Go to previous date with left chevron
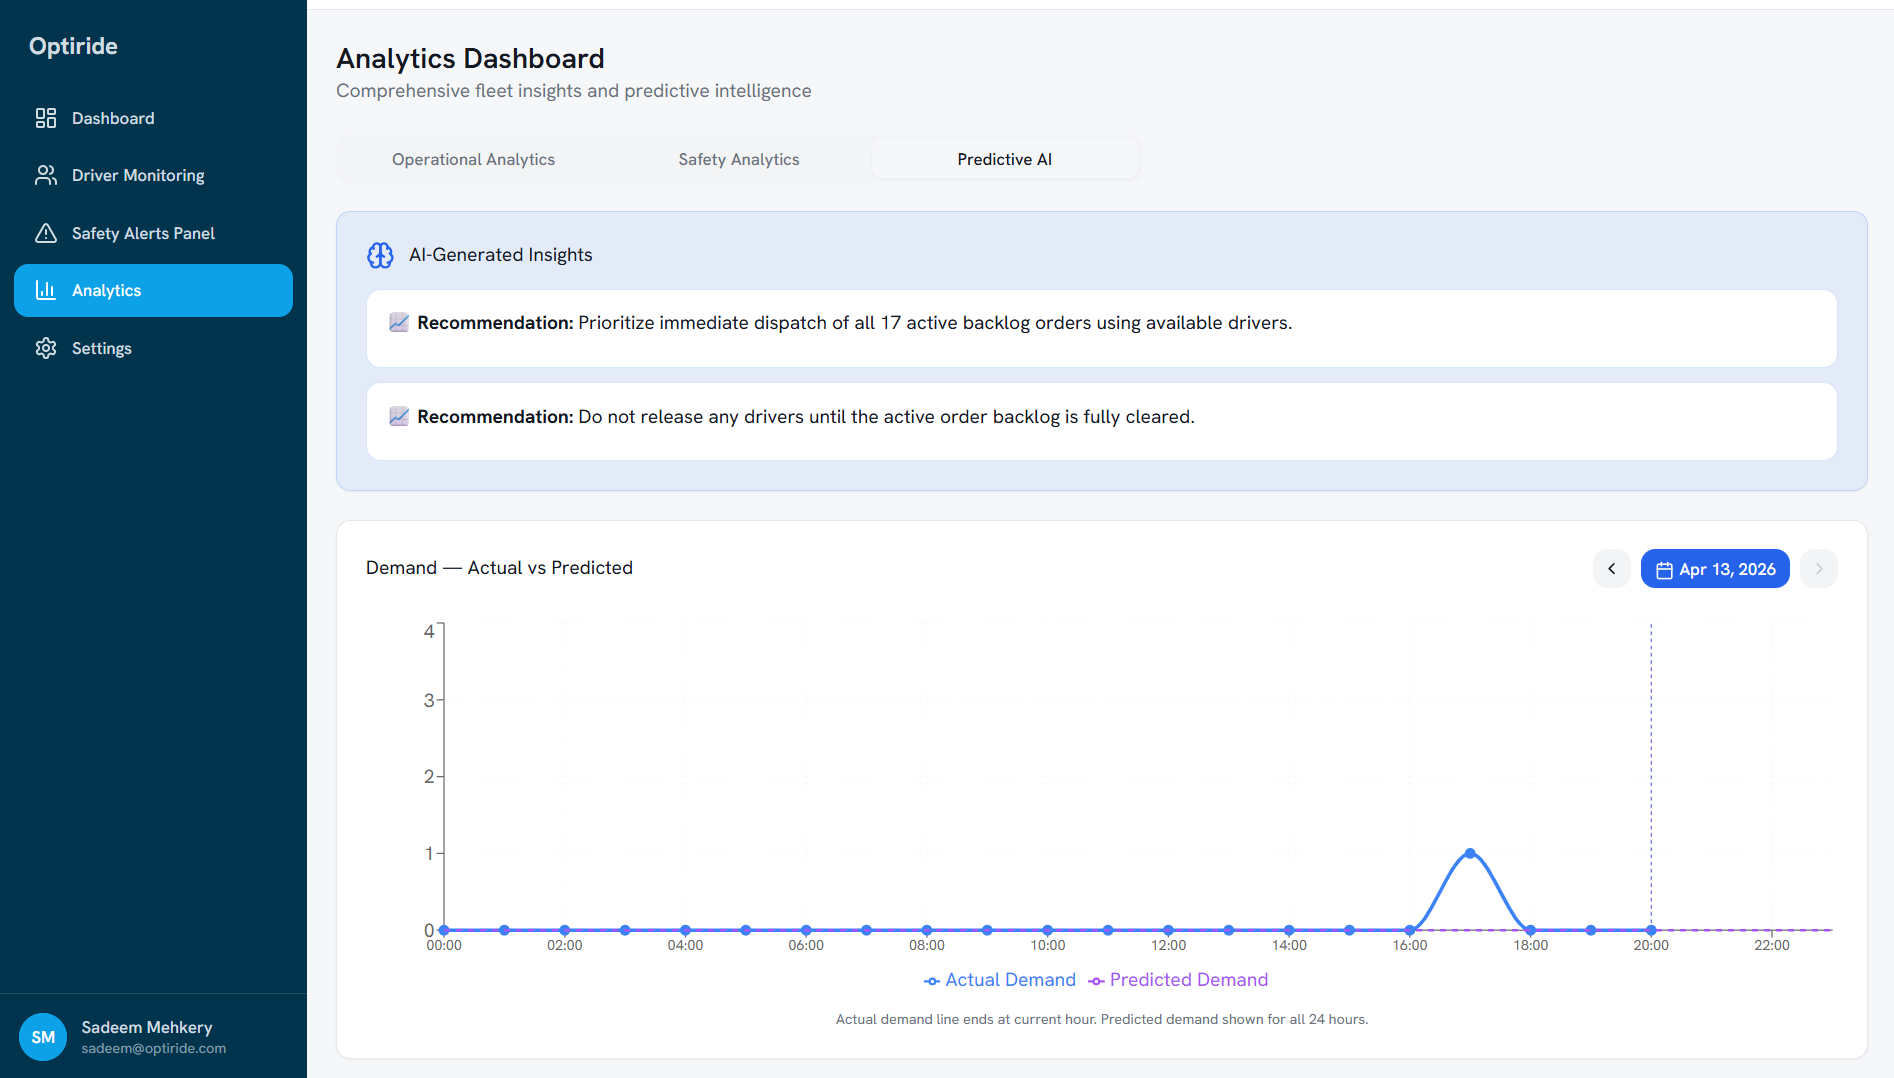The width and height of the screenshot is (1894, 1078). 1612,569
